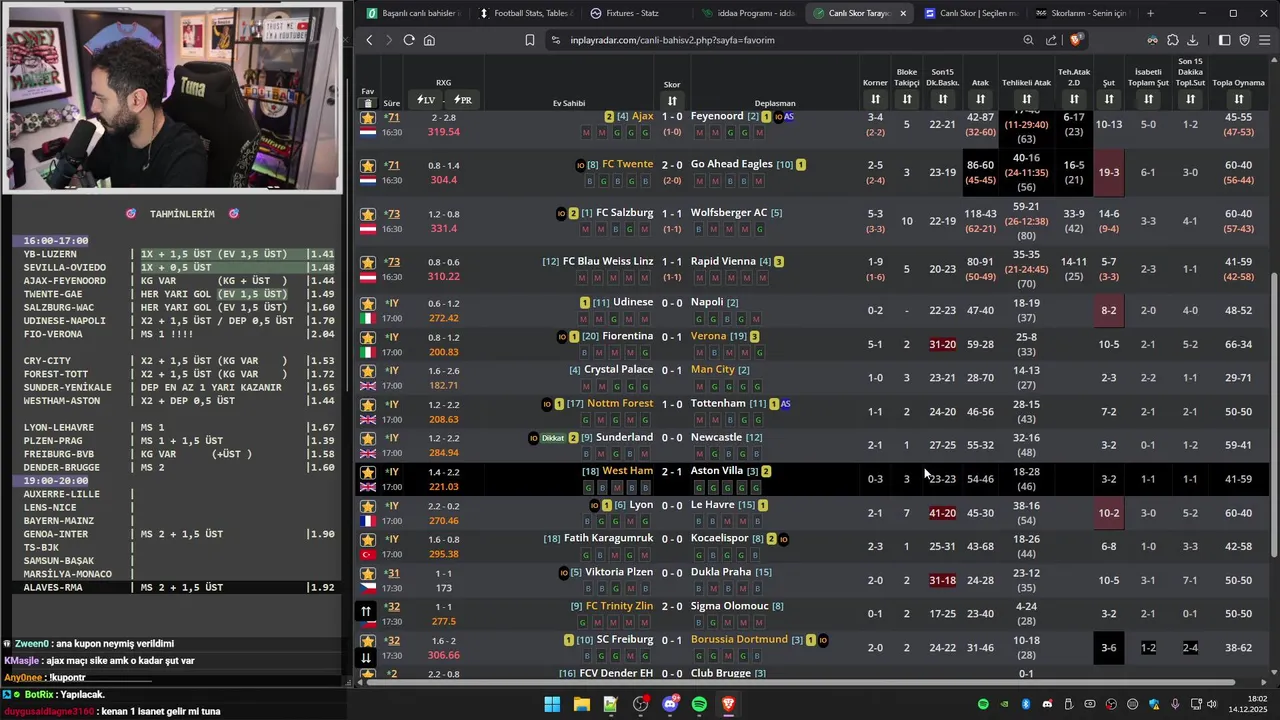Open the Wolfsberger AC team link

[729, 213]
